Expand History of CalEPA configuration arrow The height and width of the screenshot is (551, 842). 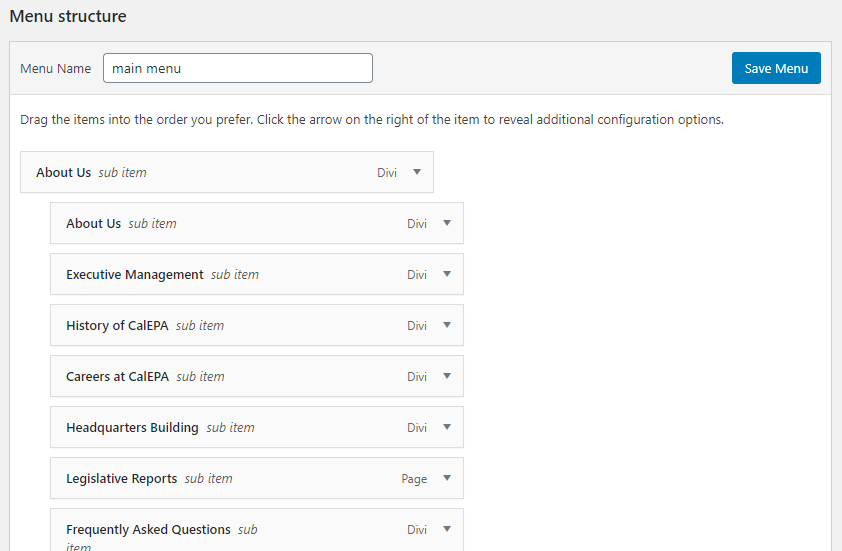[447, 325]
